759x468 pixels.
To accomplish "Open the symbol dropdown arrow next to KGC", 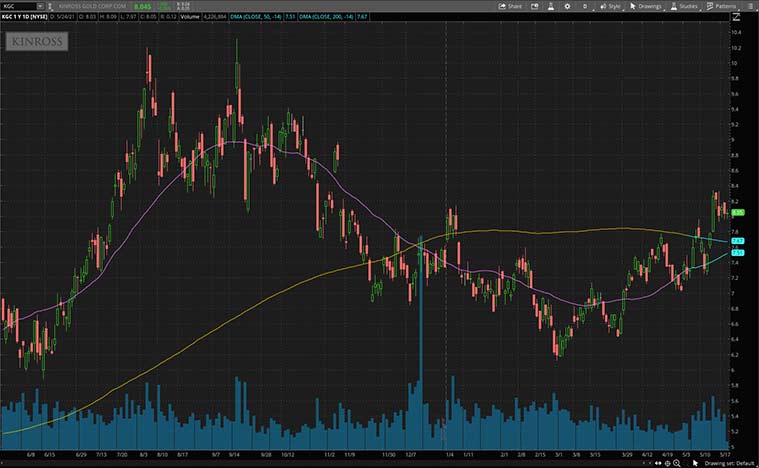I will [41, 6].
